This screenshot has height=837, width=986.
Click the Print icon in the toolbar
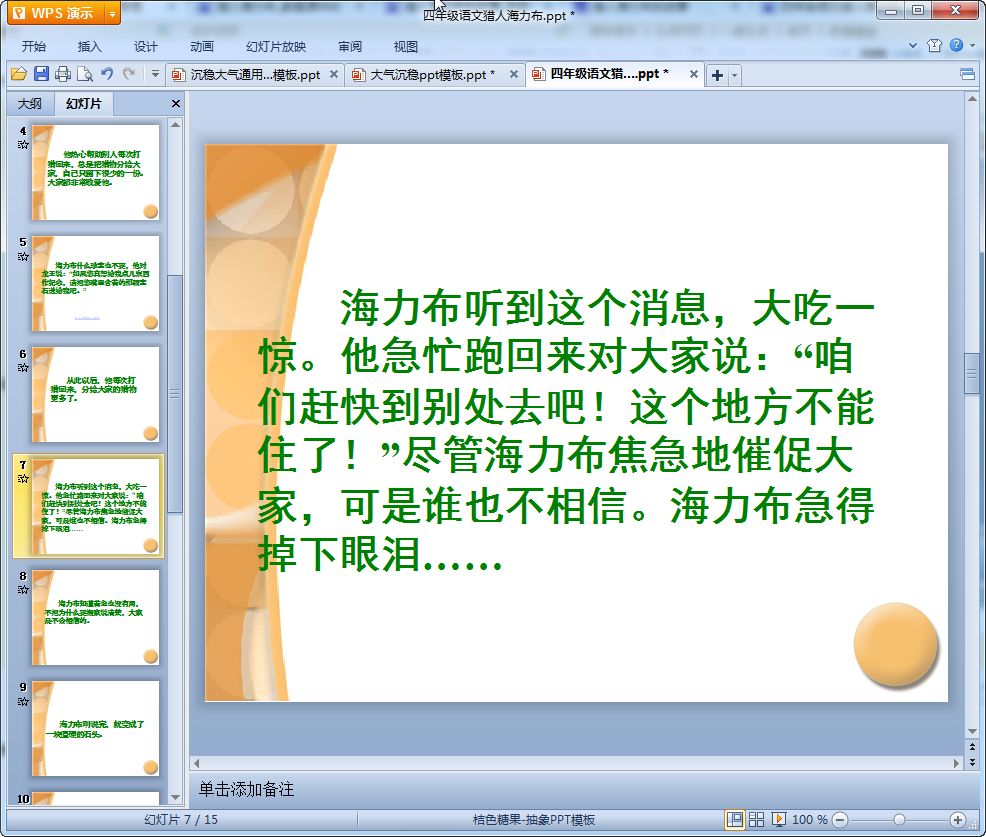63,74
